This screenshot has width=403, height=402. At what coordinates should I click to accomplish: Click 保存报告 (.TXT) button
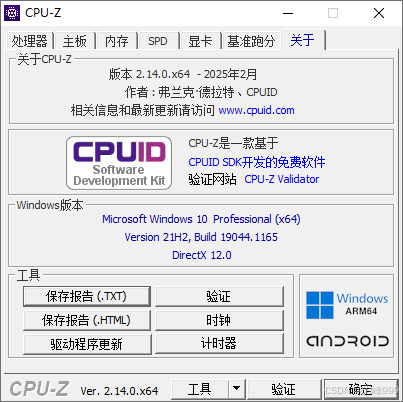pyautogui.click(x=87, y=296)
